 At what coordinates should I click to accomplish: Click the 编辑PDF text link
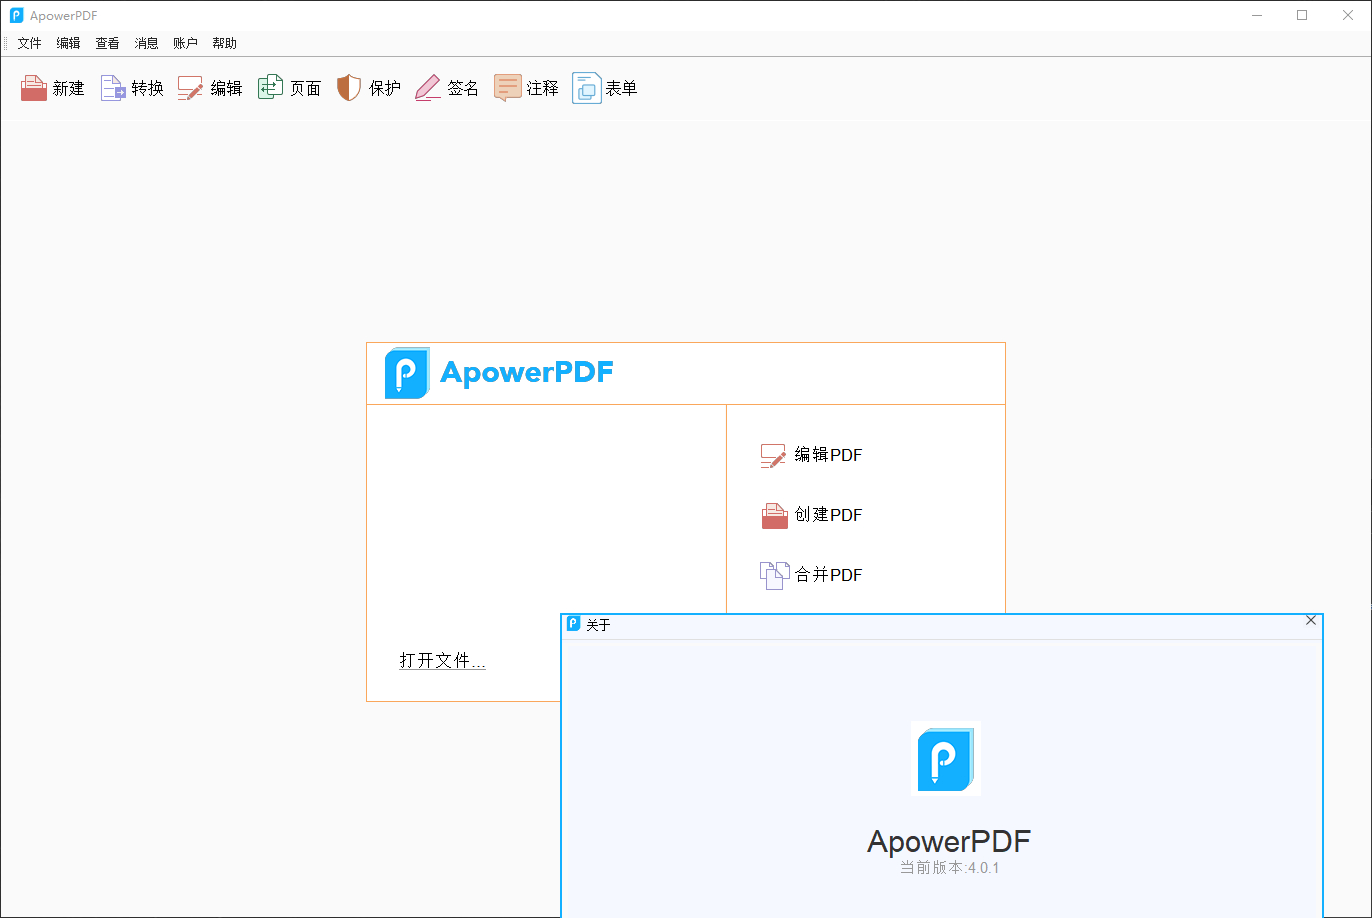[x=828, y=456]
